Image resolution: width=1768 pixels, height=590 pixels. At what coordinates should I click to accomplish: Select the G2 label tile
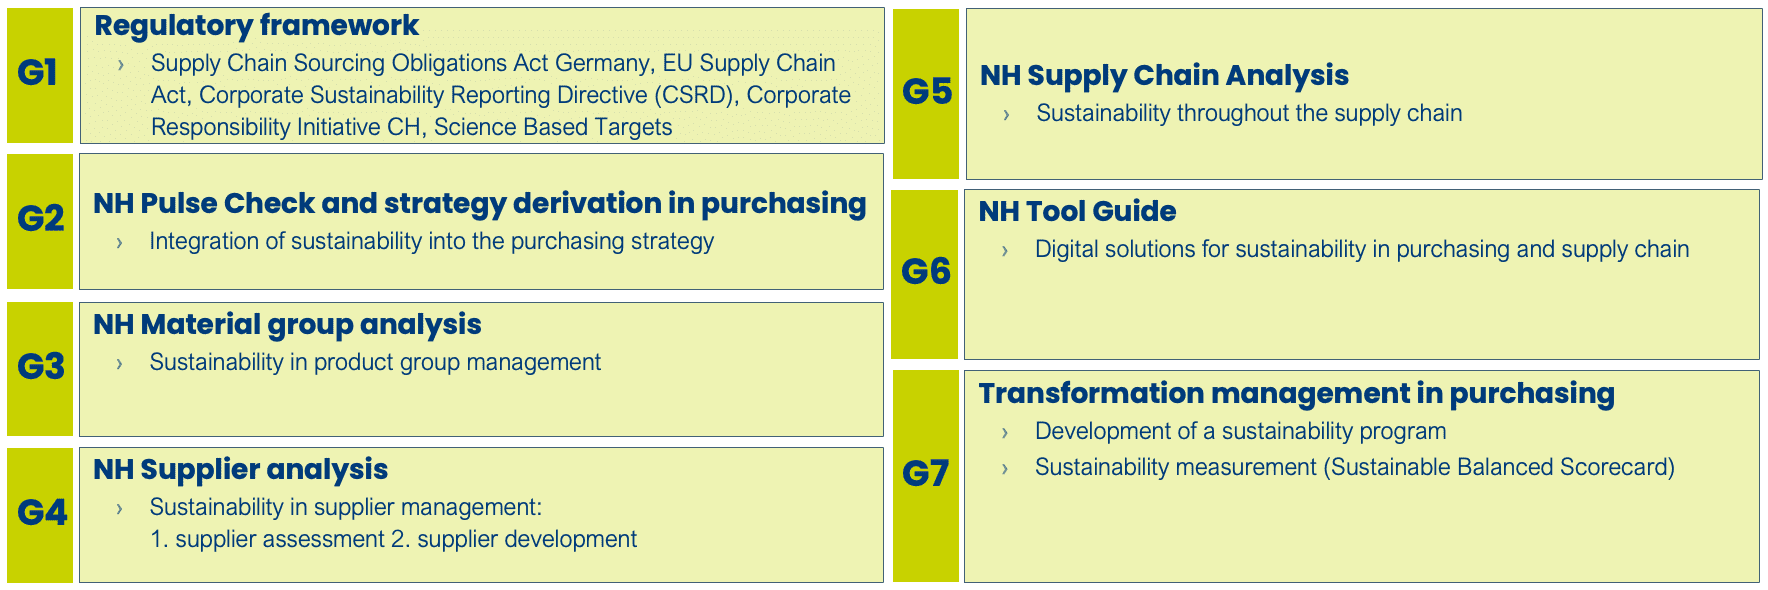[x=40, y=220]
